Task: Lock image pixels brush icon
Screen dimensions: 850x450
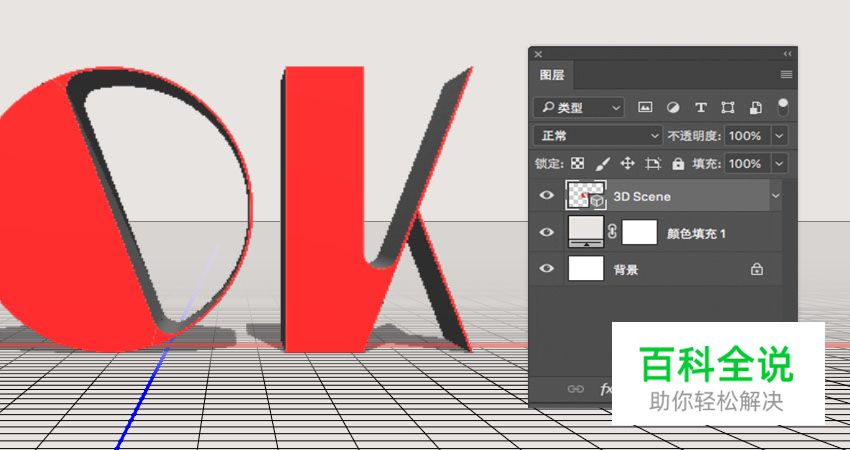Action: (x=603, y=163)
